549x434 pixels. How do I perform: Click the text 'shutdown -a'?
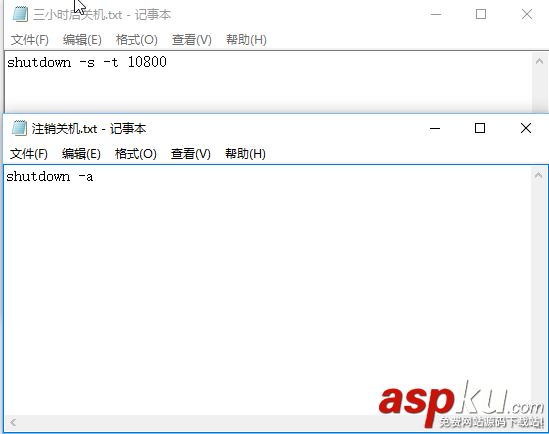point(50,176)
